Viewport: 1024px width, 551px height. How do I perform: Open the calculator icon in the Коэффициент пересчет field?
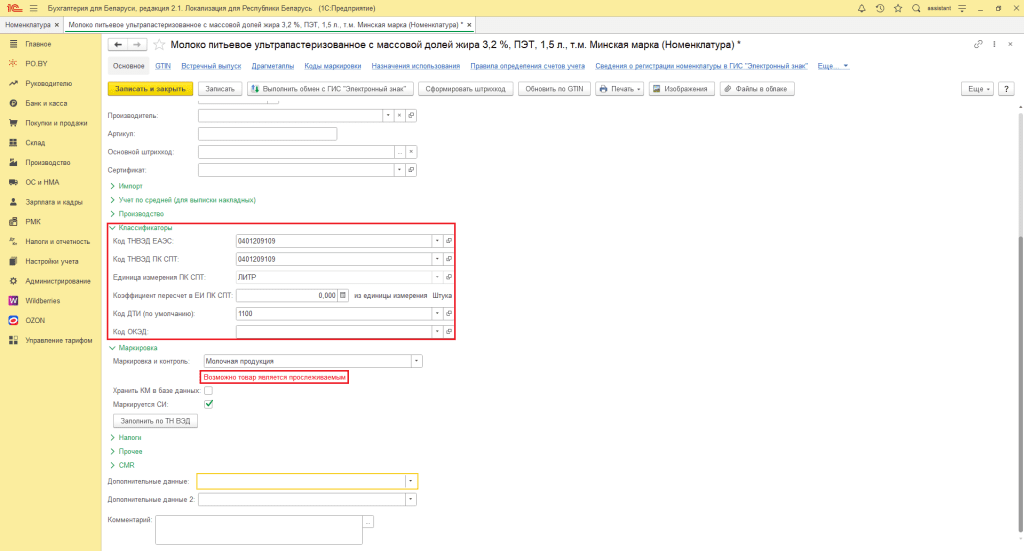coord(343,296)
